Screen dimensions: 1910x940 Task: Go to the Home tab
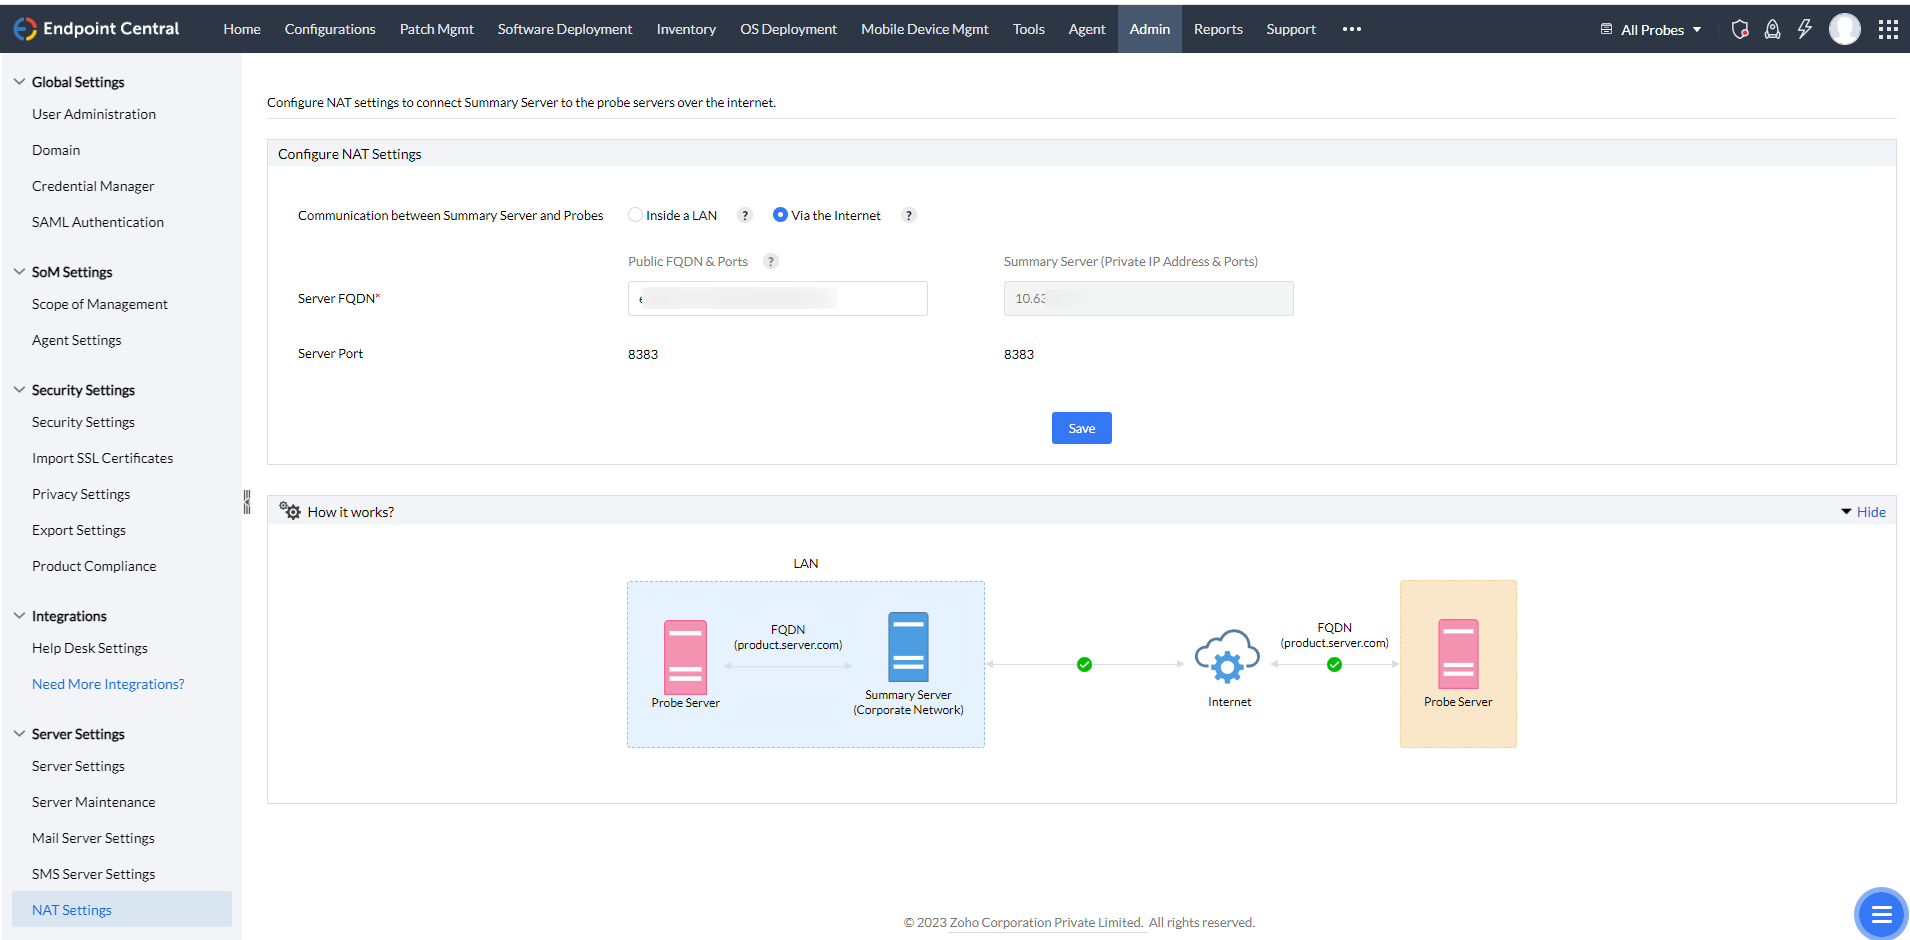coord(242,29)
